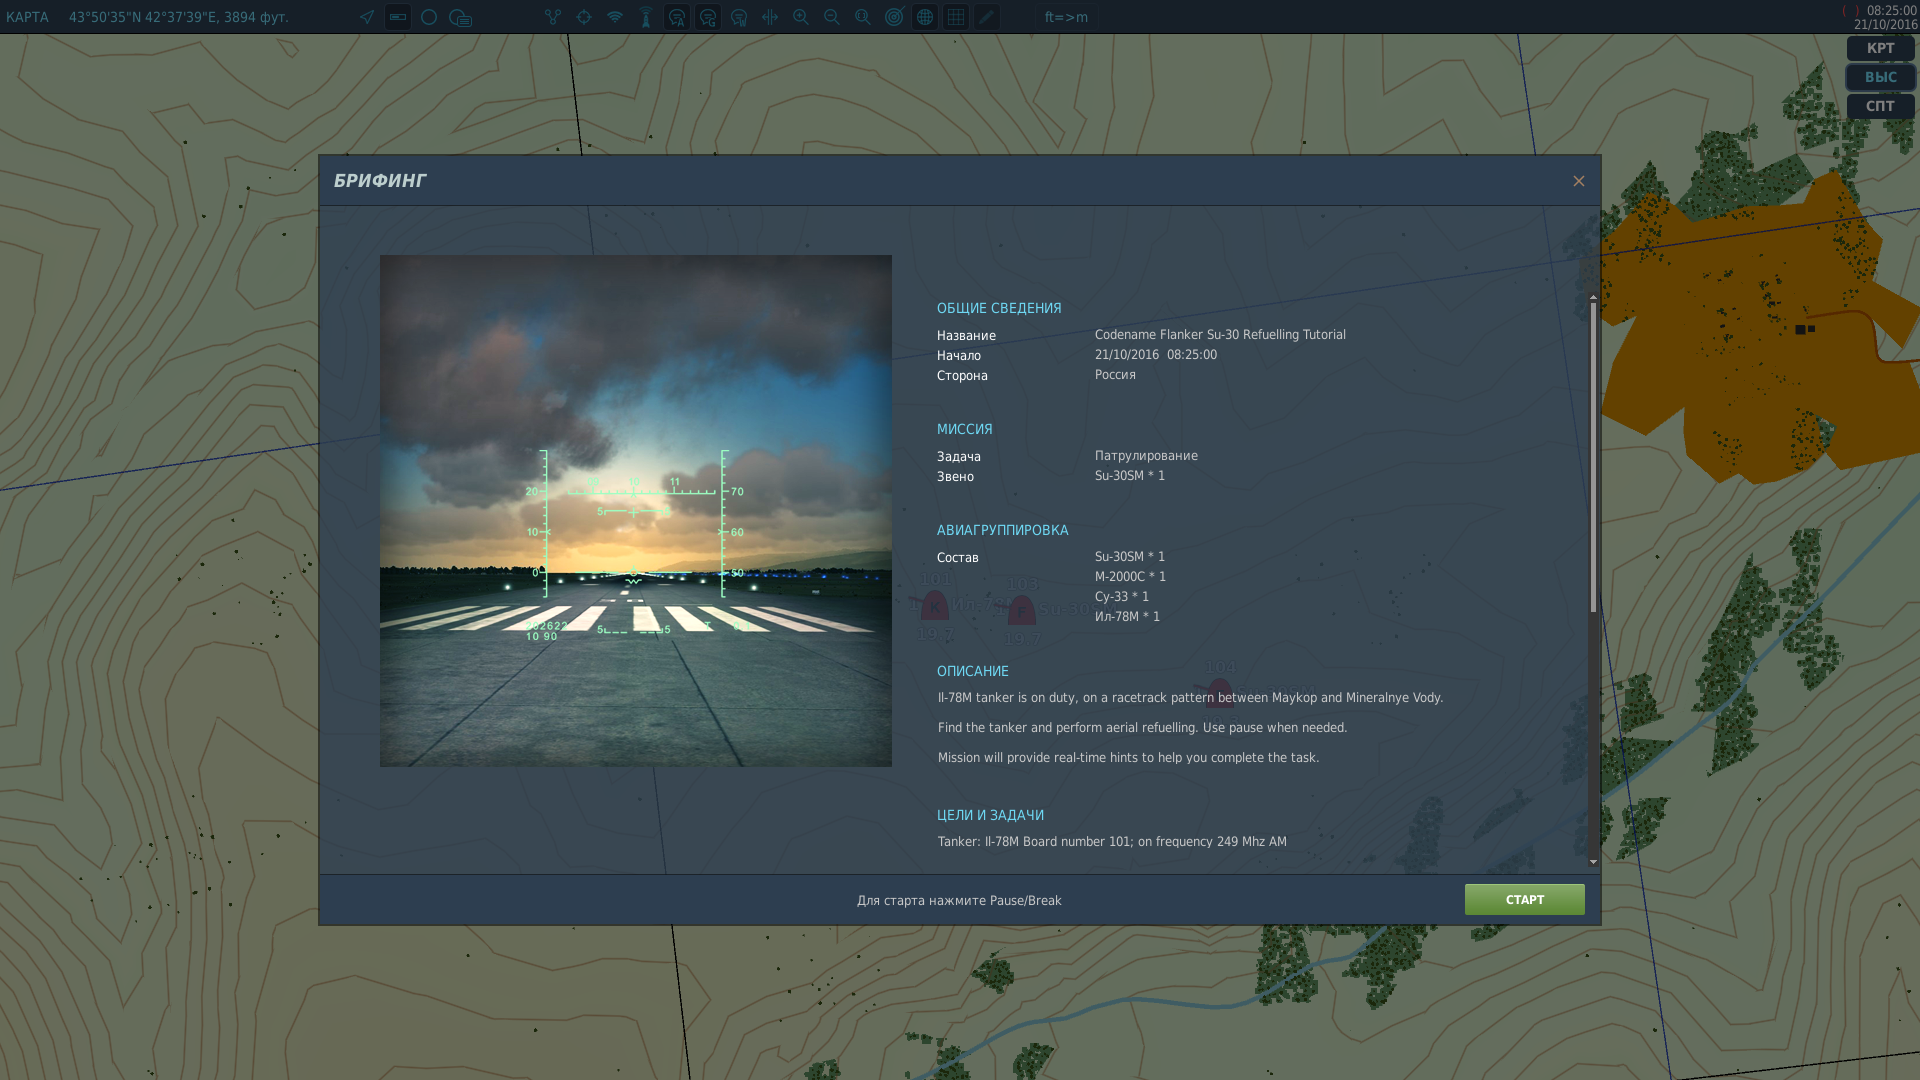Click the green СТАРТ button
The image size is (1920, 1080).
pos(1524,899)
